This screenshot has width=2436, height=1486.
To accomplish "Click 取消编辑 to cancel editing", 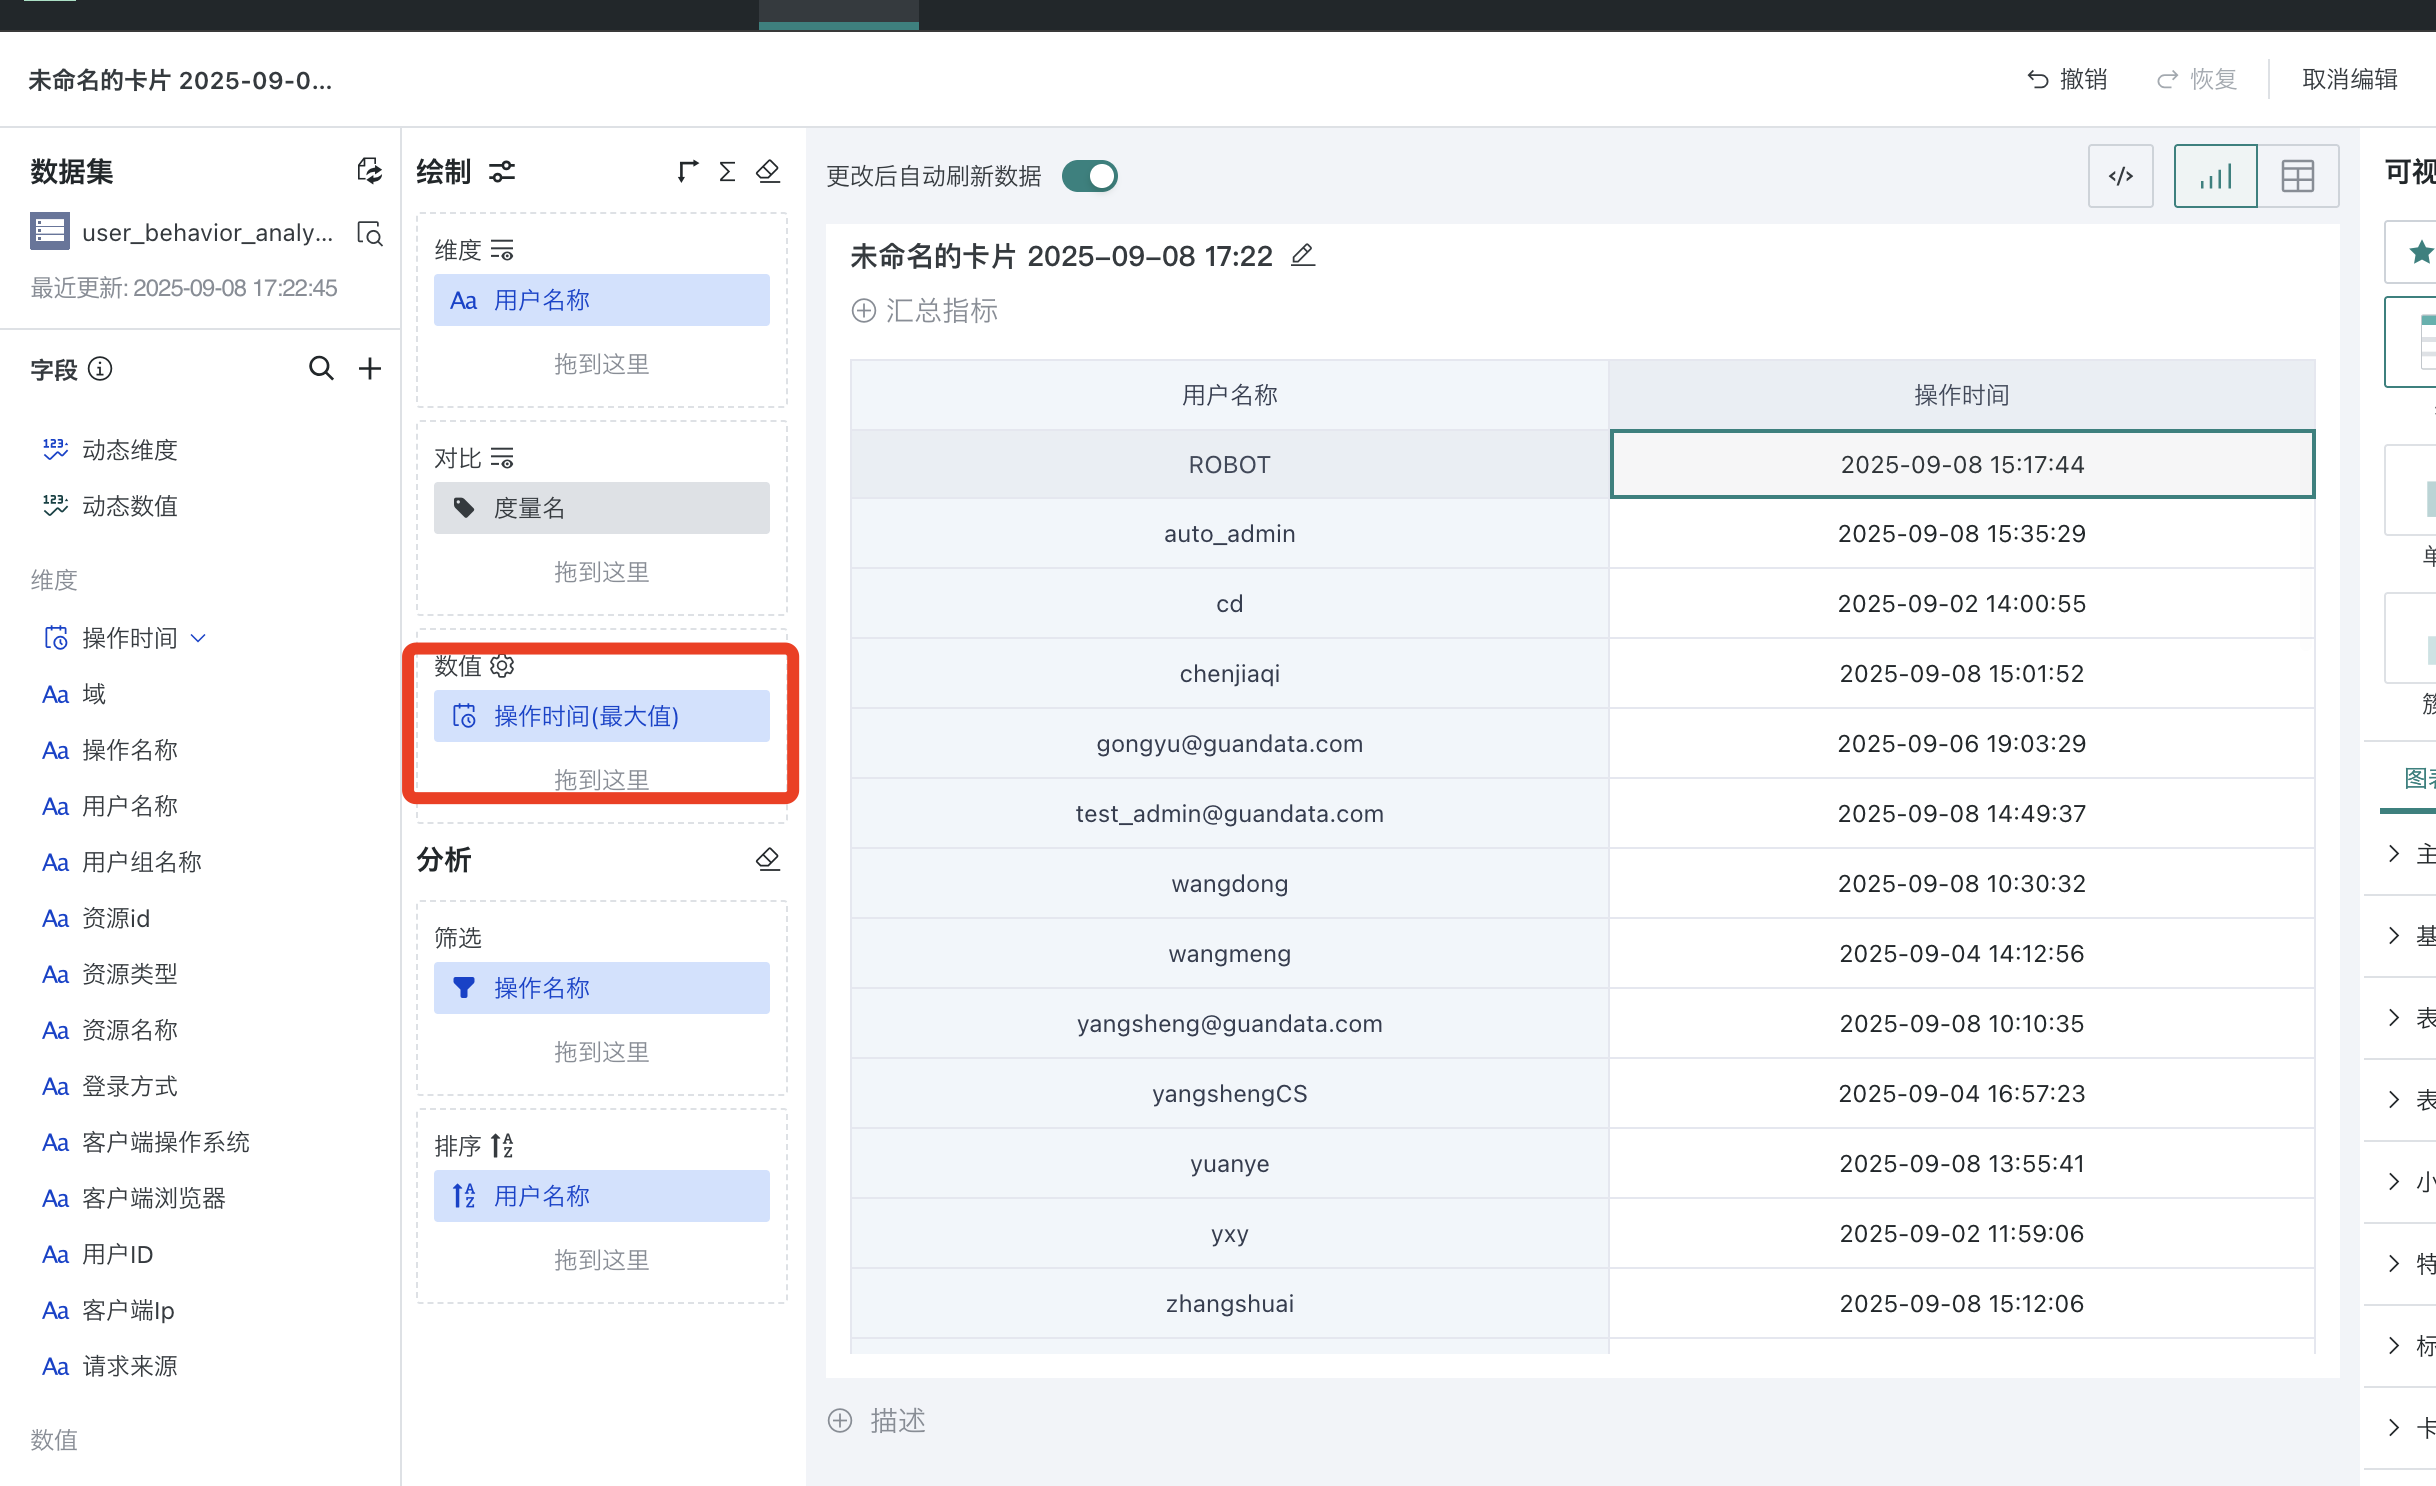I will coord(2350,79).
